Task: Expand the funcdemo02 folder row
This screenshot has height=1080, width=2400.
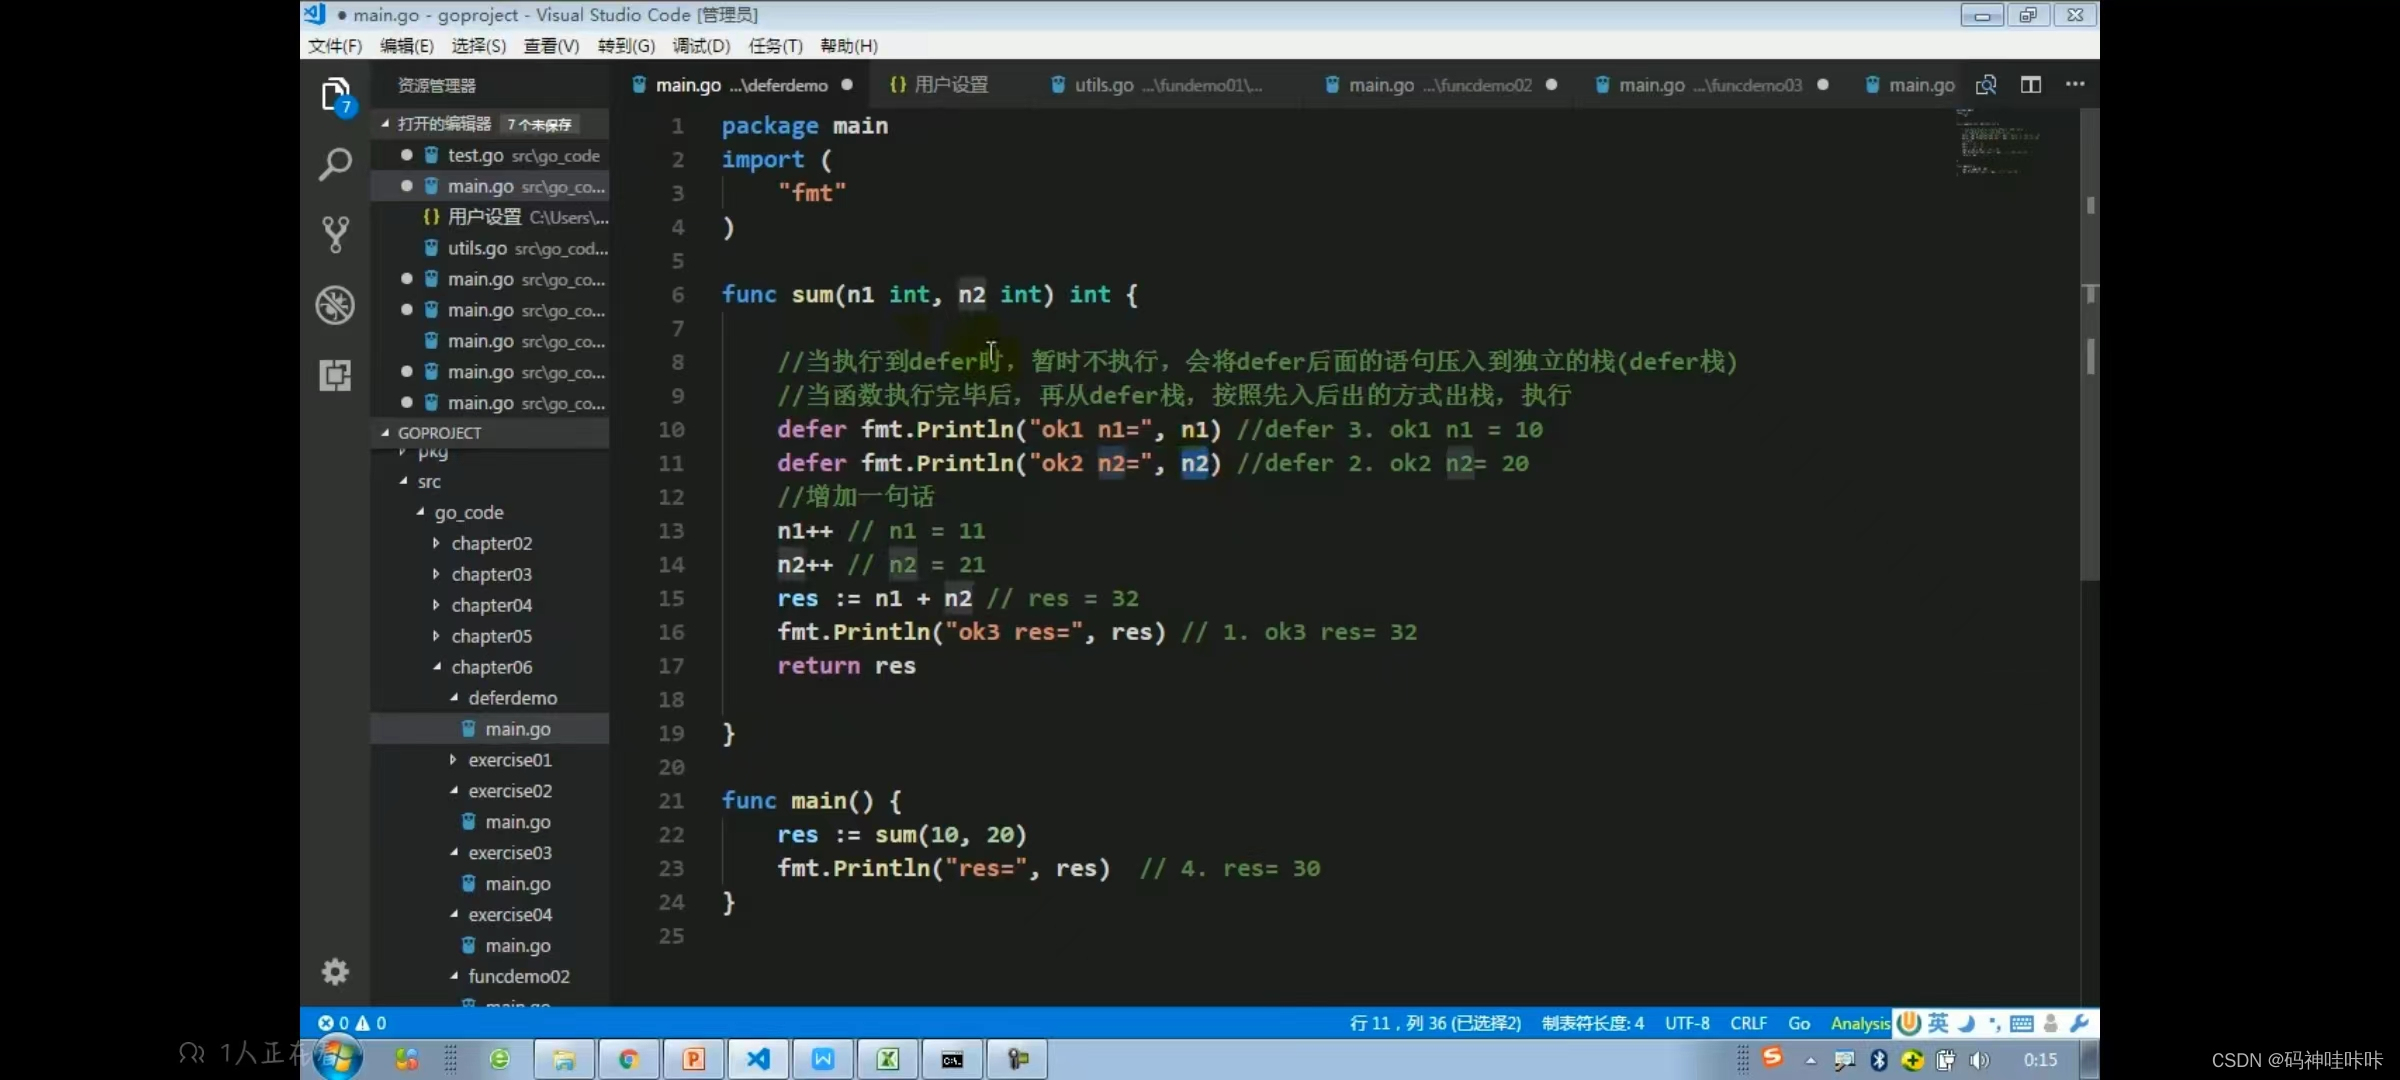Action: click(490, 977)
